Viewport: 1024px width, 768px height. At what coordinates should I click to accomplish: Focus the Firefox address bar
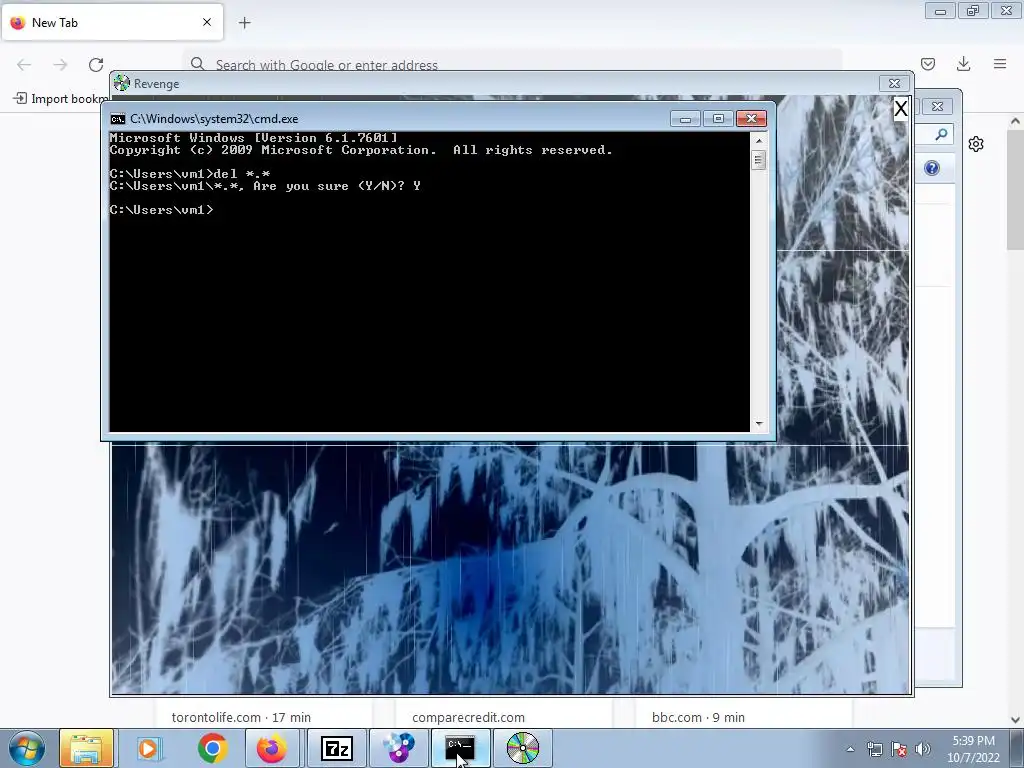click(512, 65)
